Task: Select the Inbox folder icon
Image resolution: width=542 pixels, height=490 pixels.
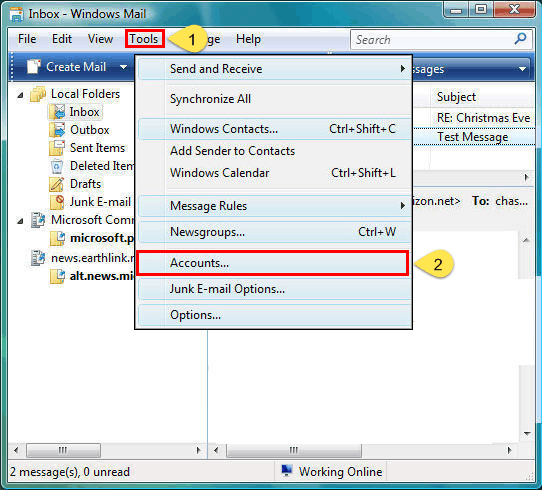Action: tap(57, 112)
